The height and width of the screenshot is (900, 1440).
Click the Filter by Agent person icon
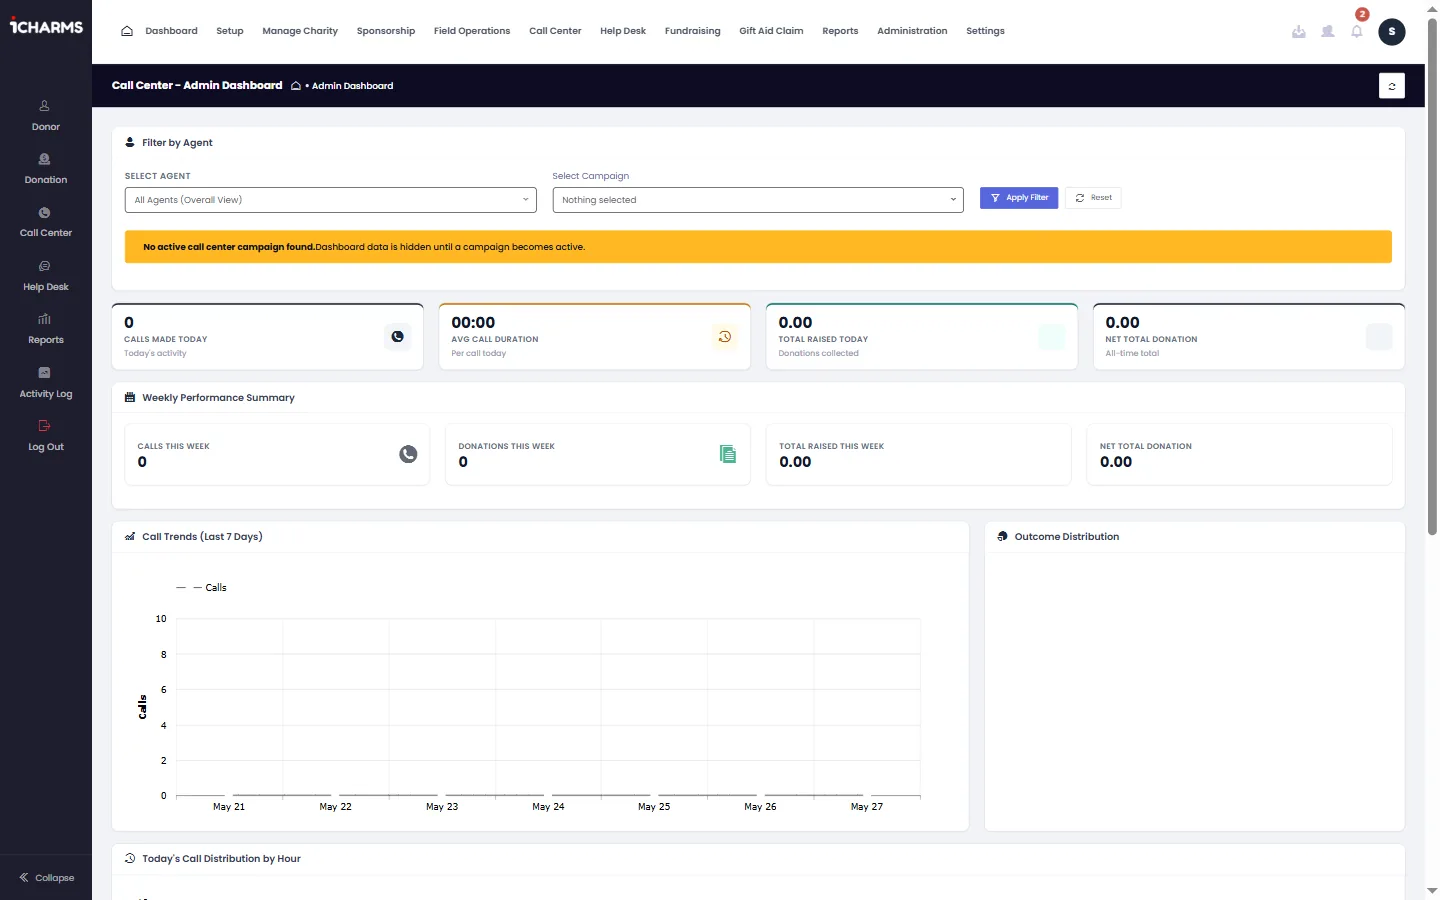[130, 143]
